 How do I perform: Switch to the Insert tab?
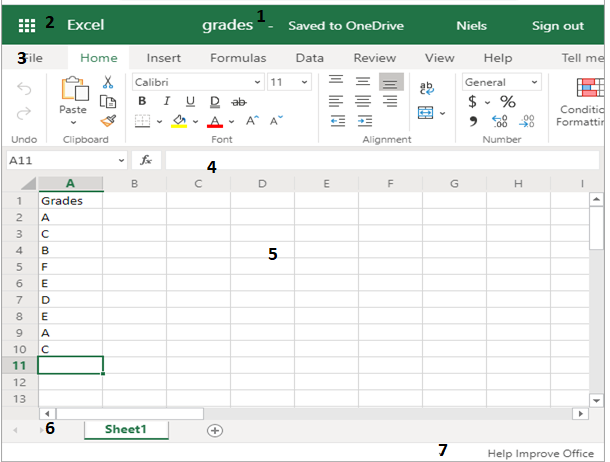[164, 59]
